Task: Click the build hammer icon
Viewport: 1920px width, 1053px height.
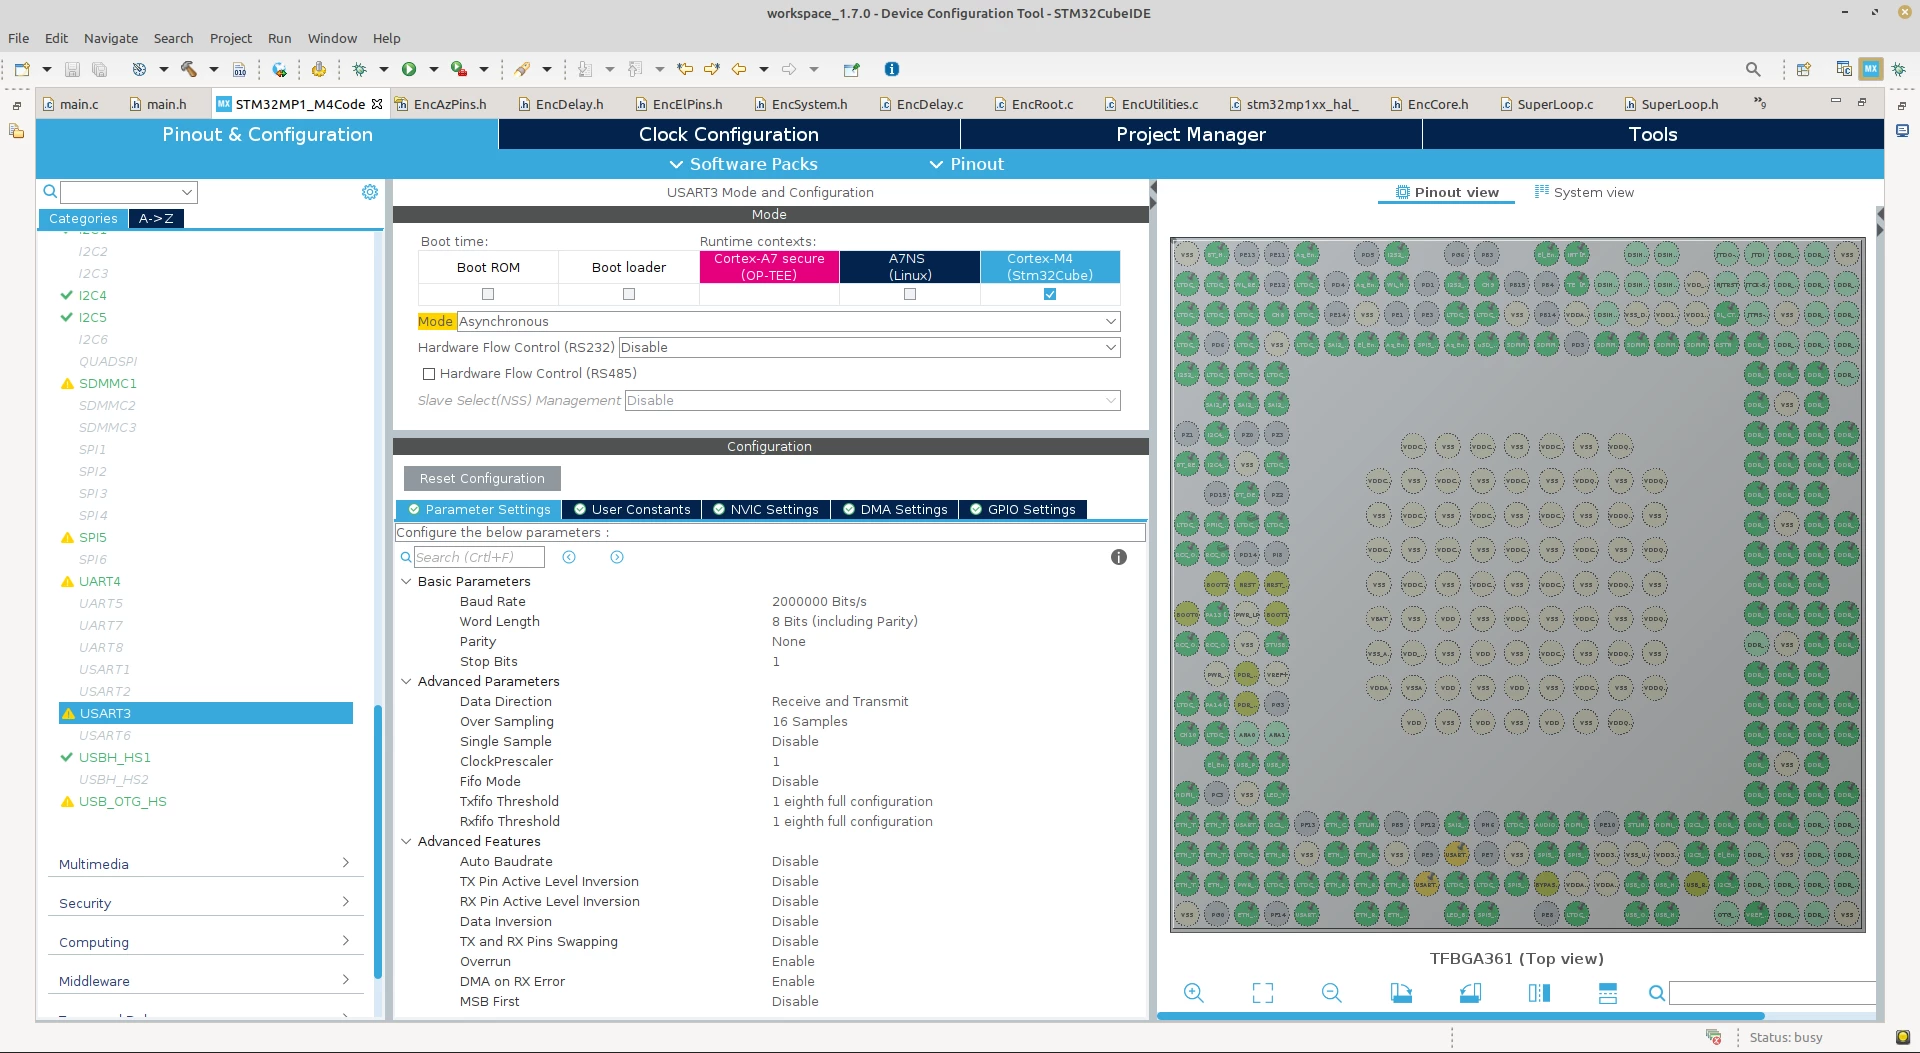Action: (188, 69)
